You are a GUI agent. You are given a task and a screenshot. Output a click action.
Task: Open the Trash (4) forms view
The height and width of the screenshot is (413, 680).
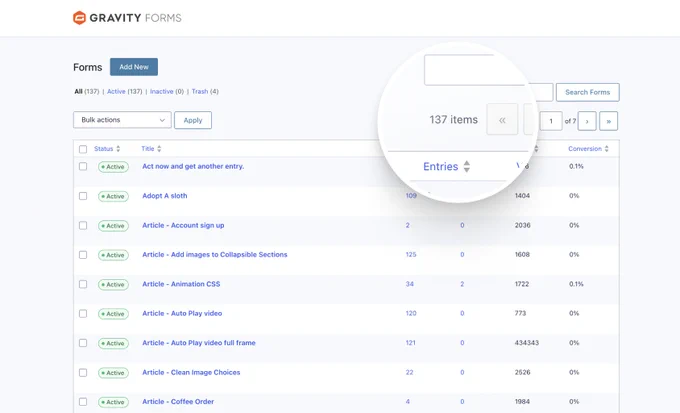point(205,92)
